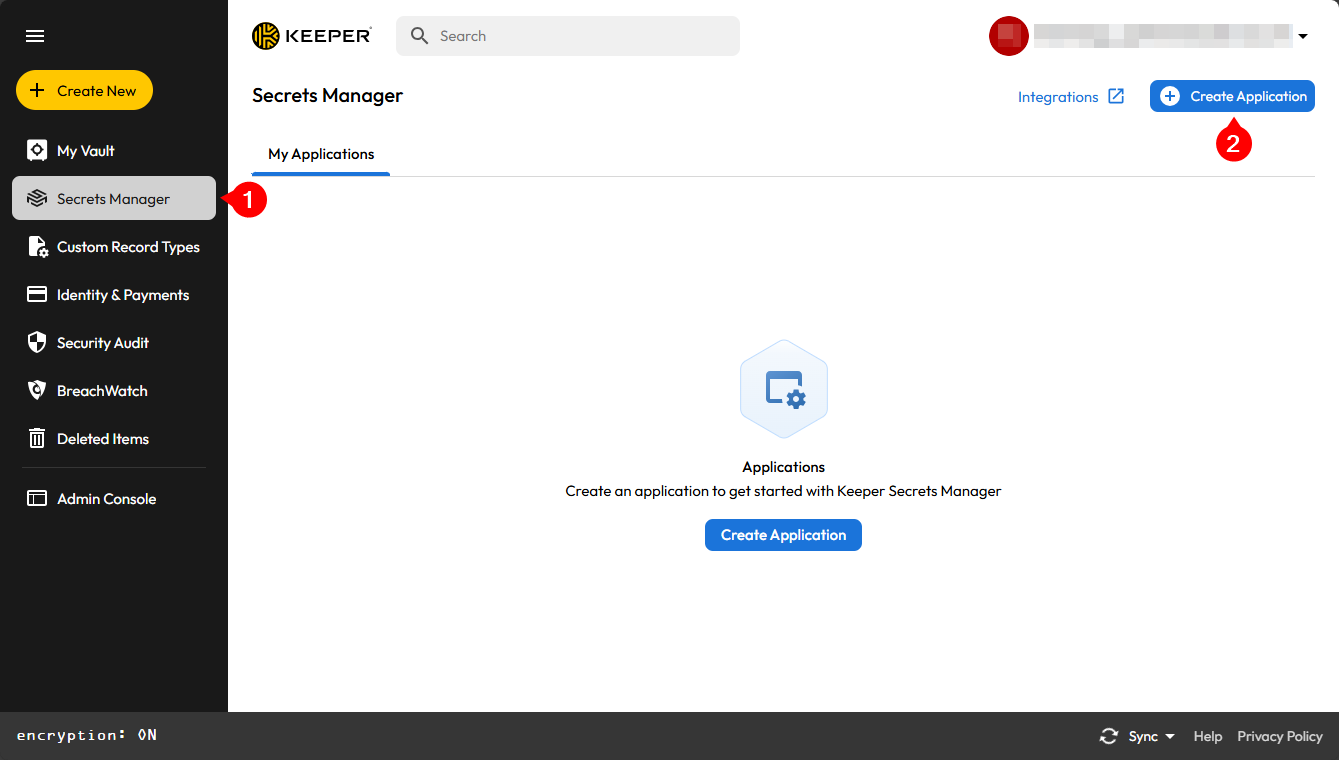Open the hamburger menu icon

(35, 36)
